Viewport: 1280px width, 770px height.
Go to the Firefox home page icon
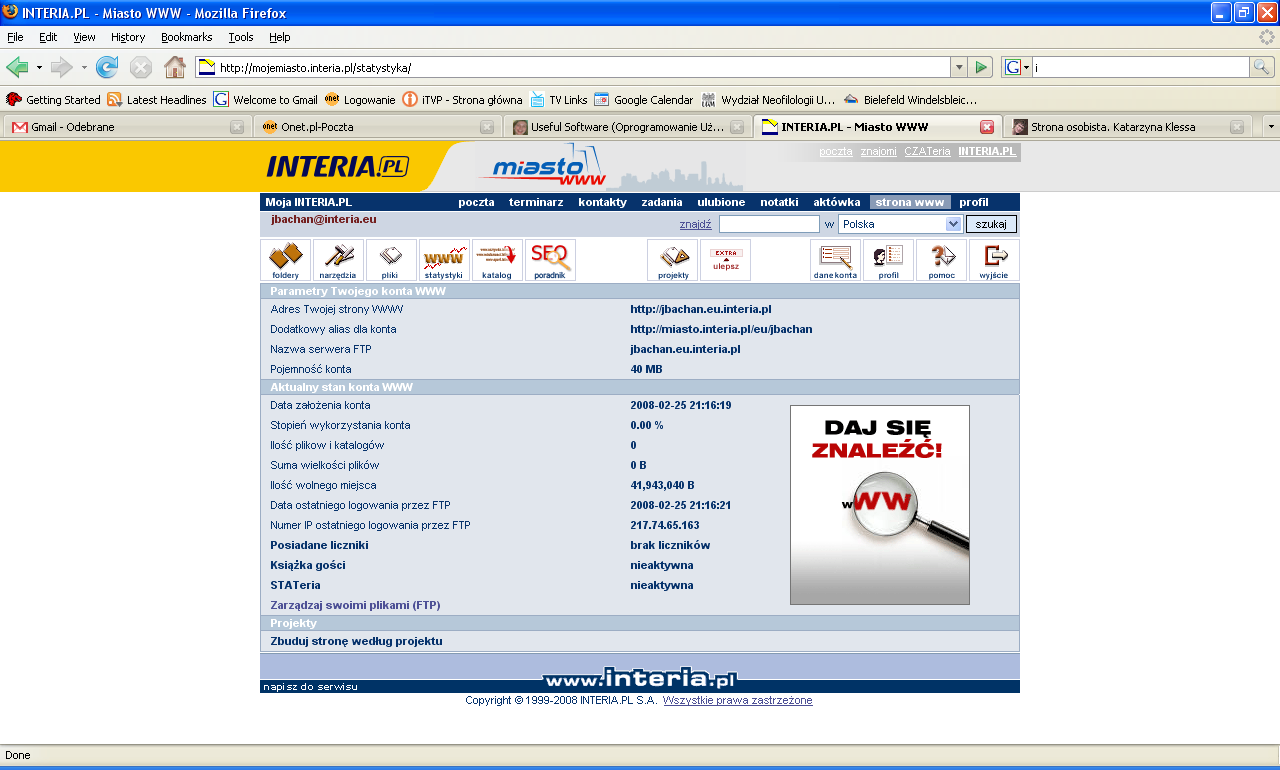(175, 67)
